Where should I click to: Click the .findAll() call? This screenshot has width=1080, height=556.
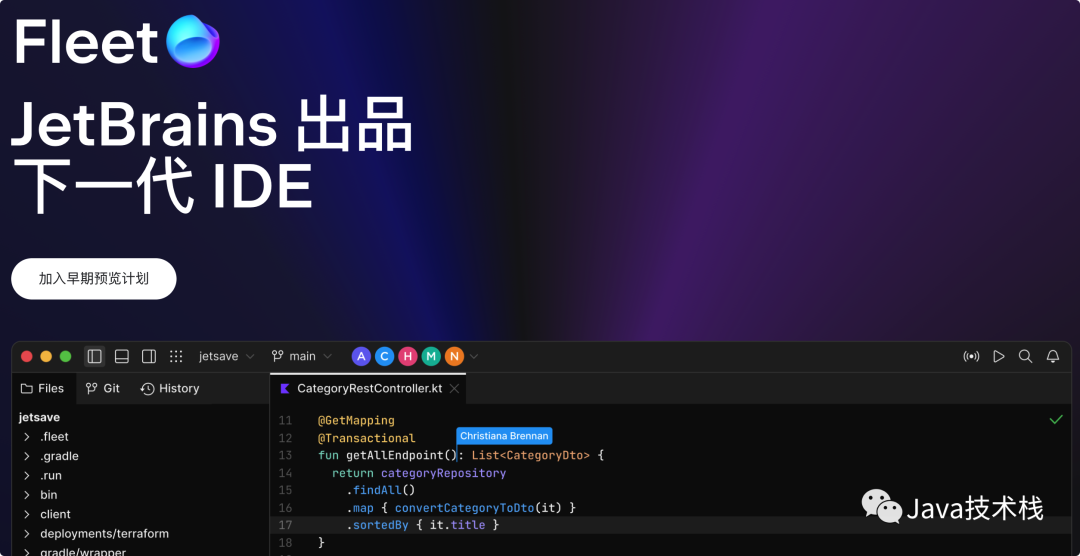tap(381, 491)
